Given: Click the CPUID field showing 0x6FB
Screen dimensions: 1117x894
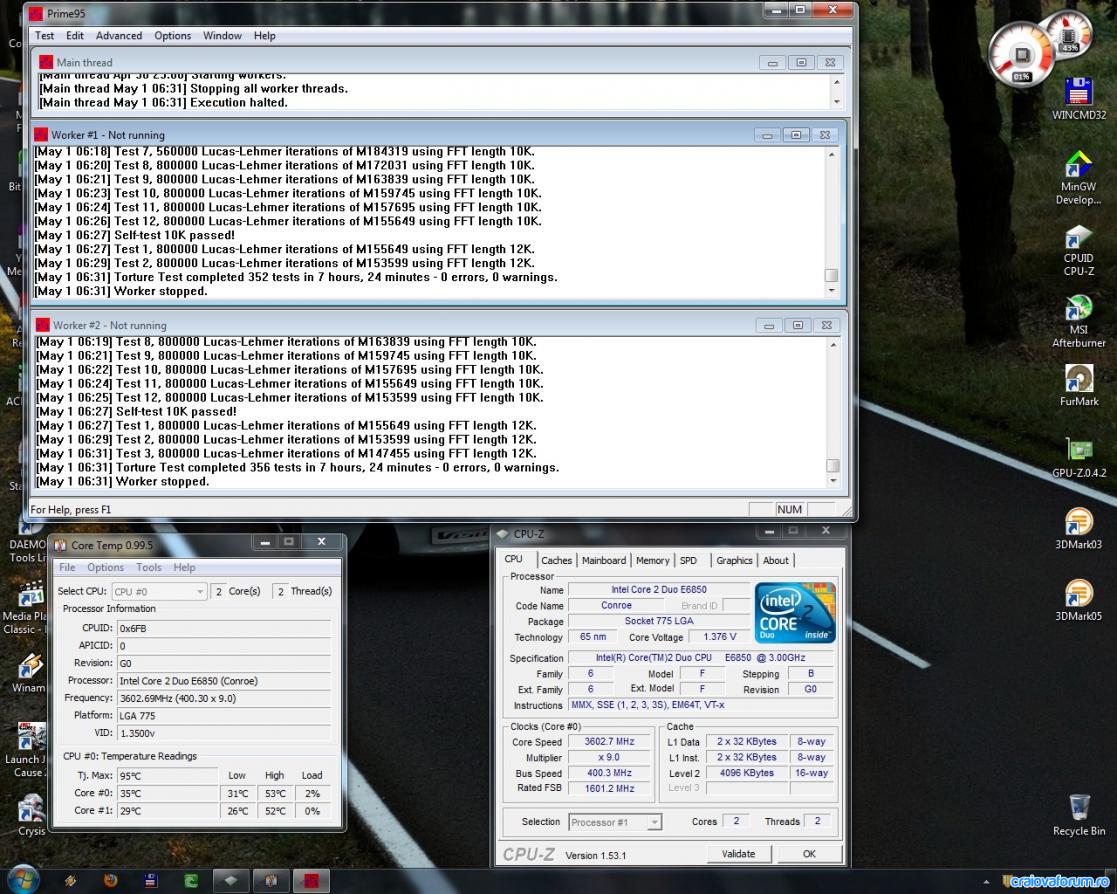Looking at the screenshot, I should click(224, 628).
